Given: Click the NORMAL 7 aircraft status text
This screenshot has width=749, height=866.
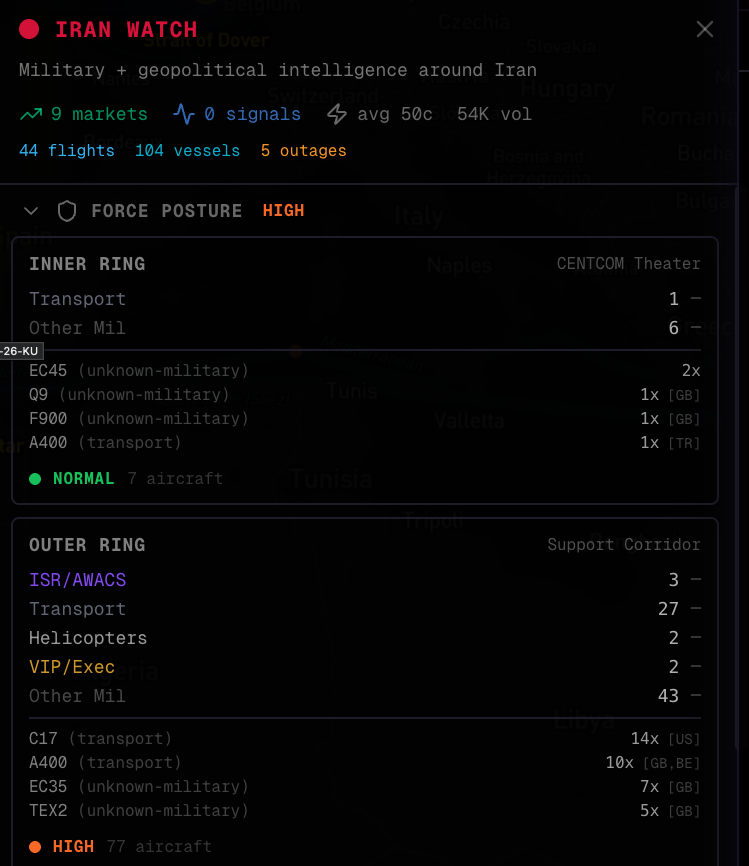Looking at the screenshot, I should [x=138, y=478].
